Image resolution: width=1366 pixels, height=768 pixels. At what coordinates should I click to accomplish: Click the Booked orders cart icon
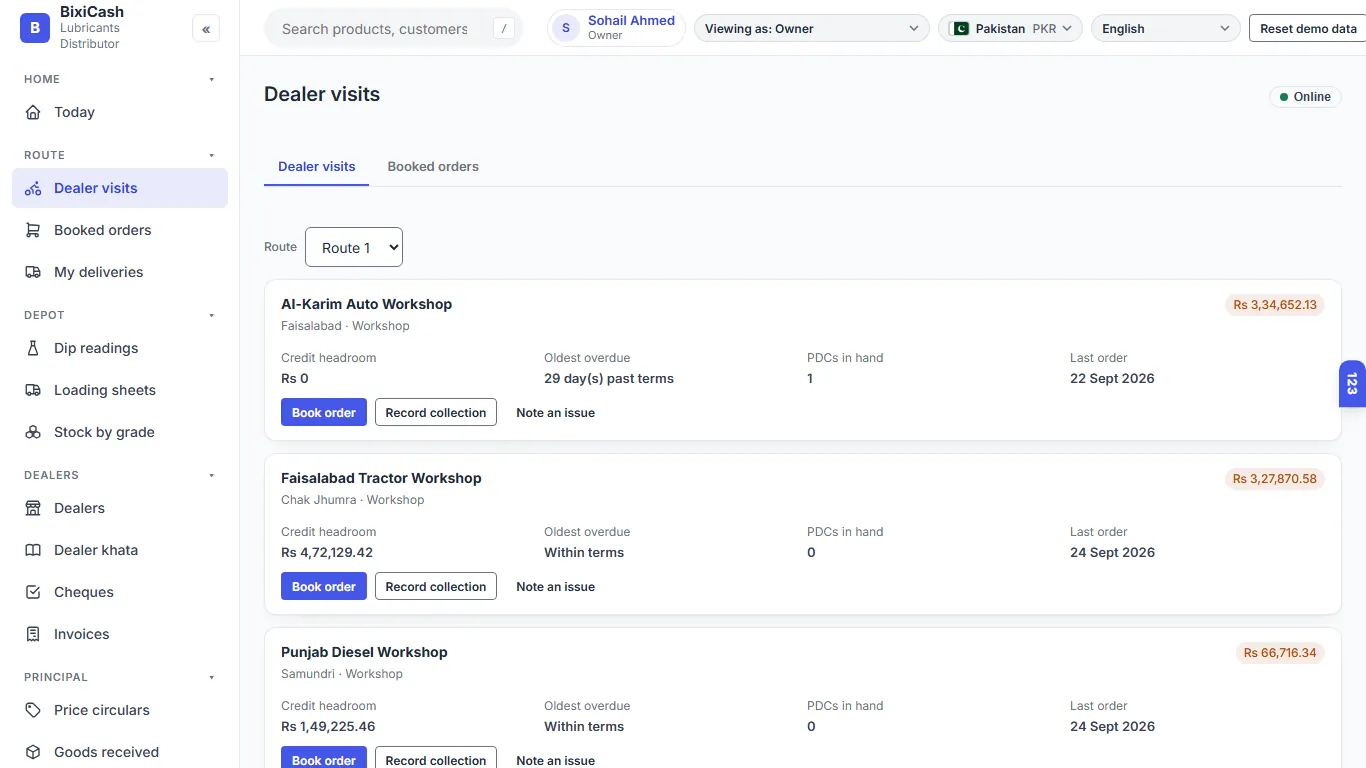click(33, 230)
